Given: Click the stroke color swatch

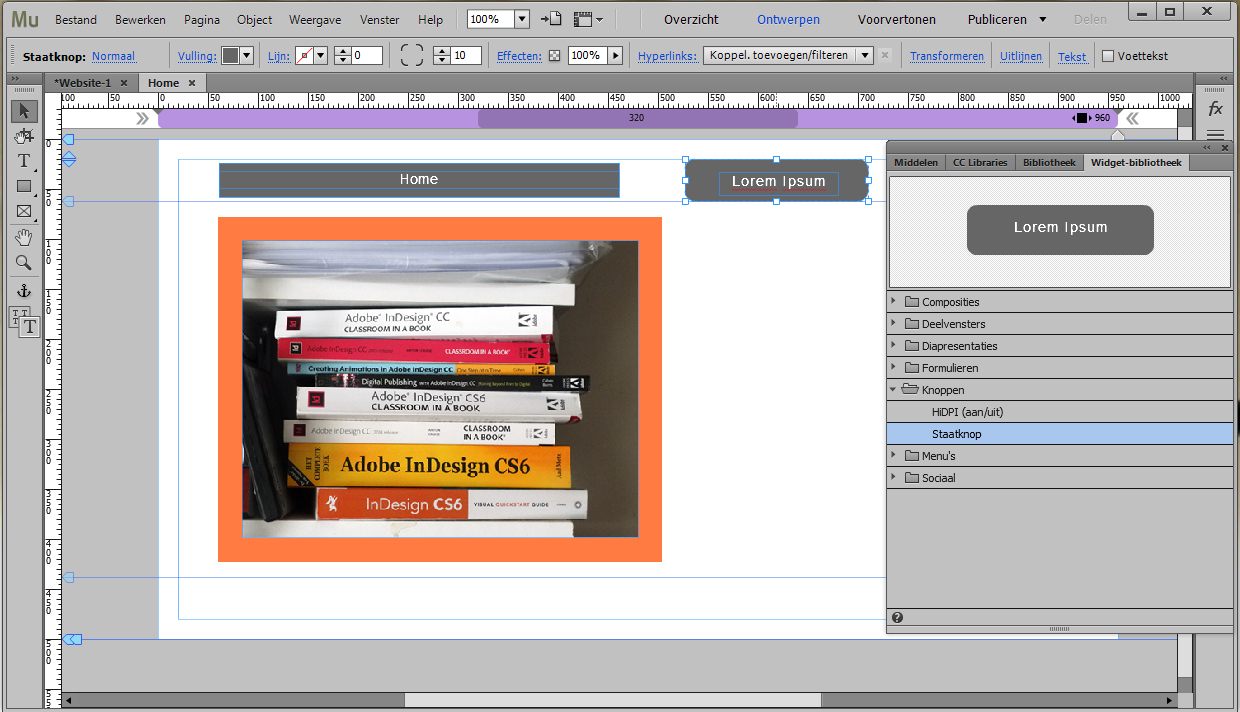Looking at the screenshot, I should pos(304,56).
